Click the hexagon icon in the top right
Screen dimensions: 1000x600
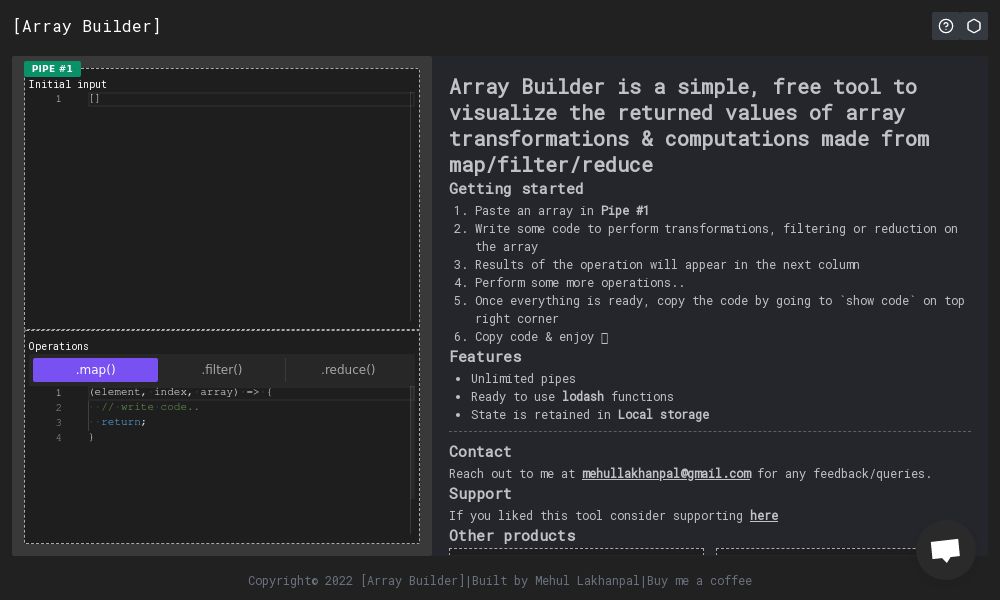pos(974,26)
